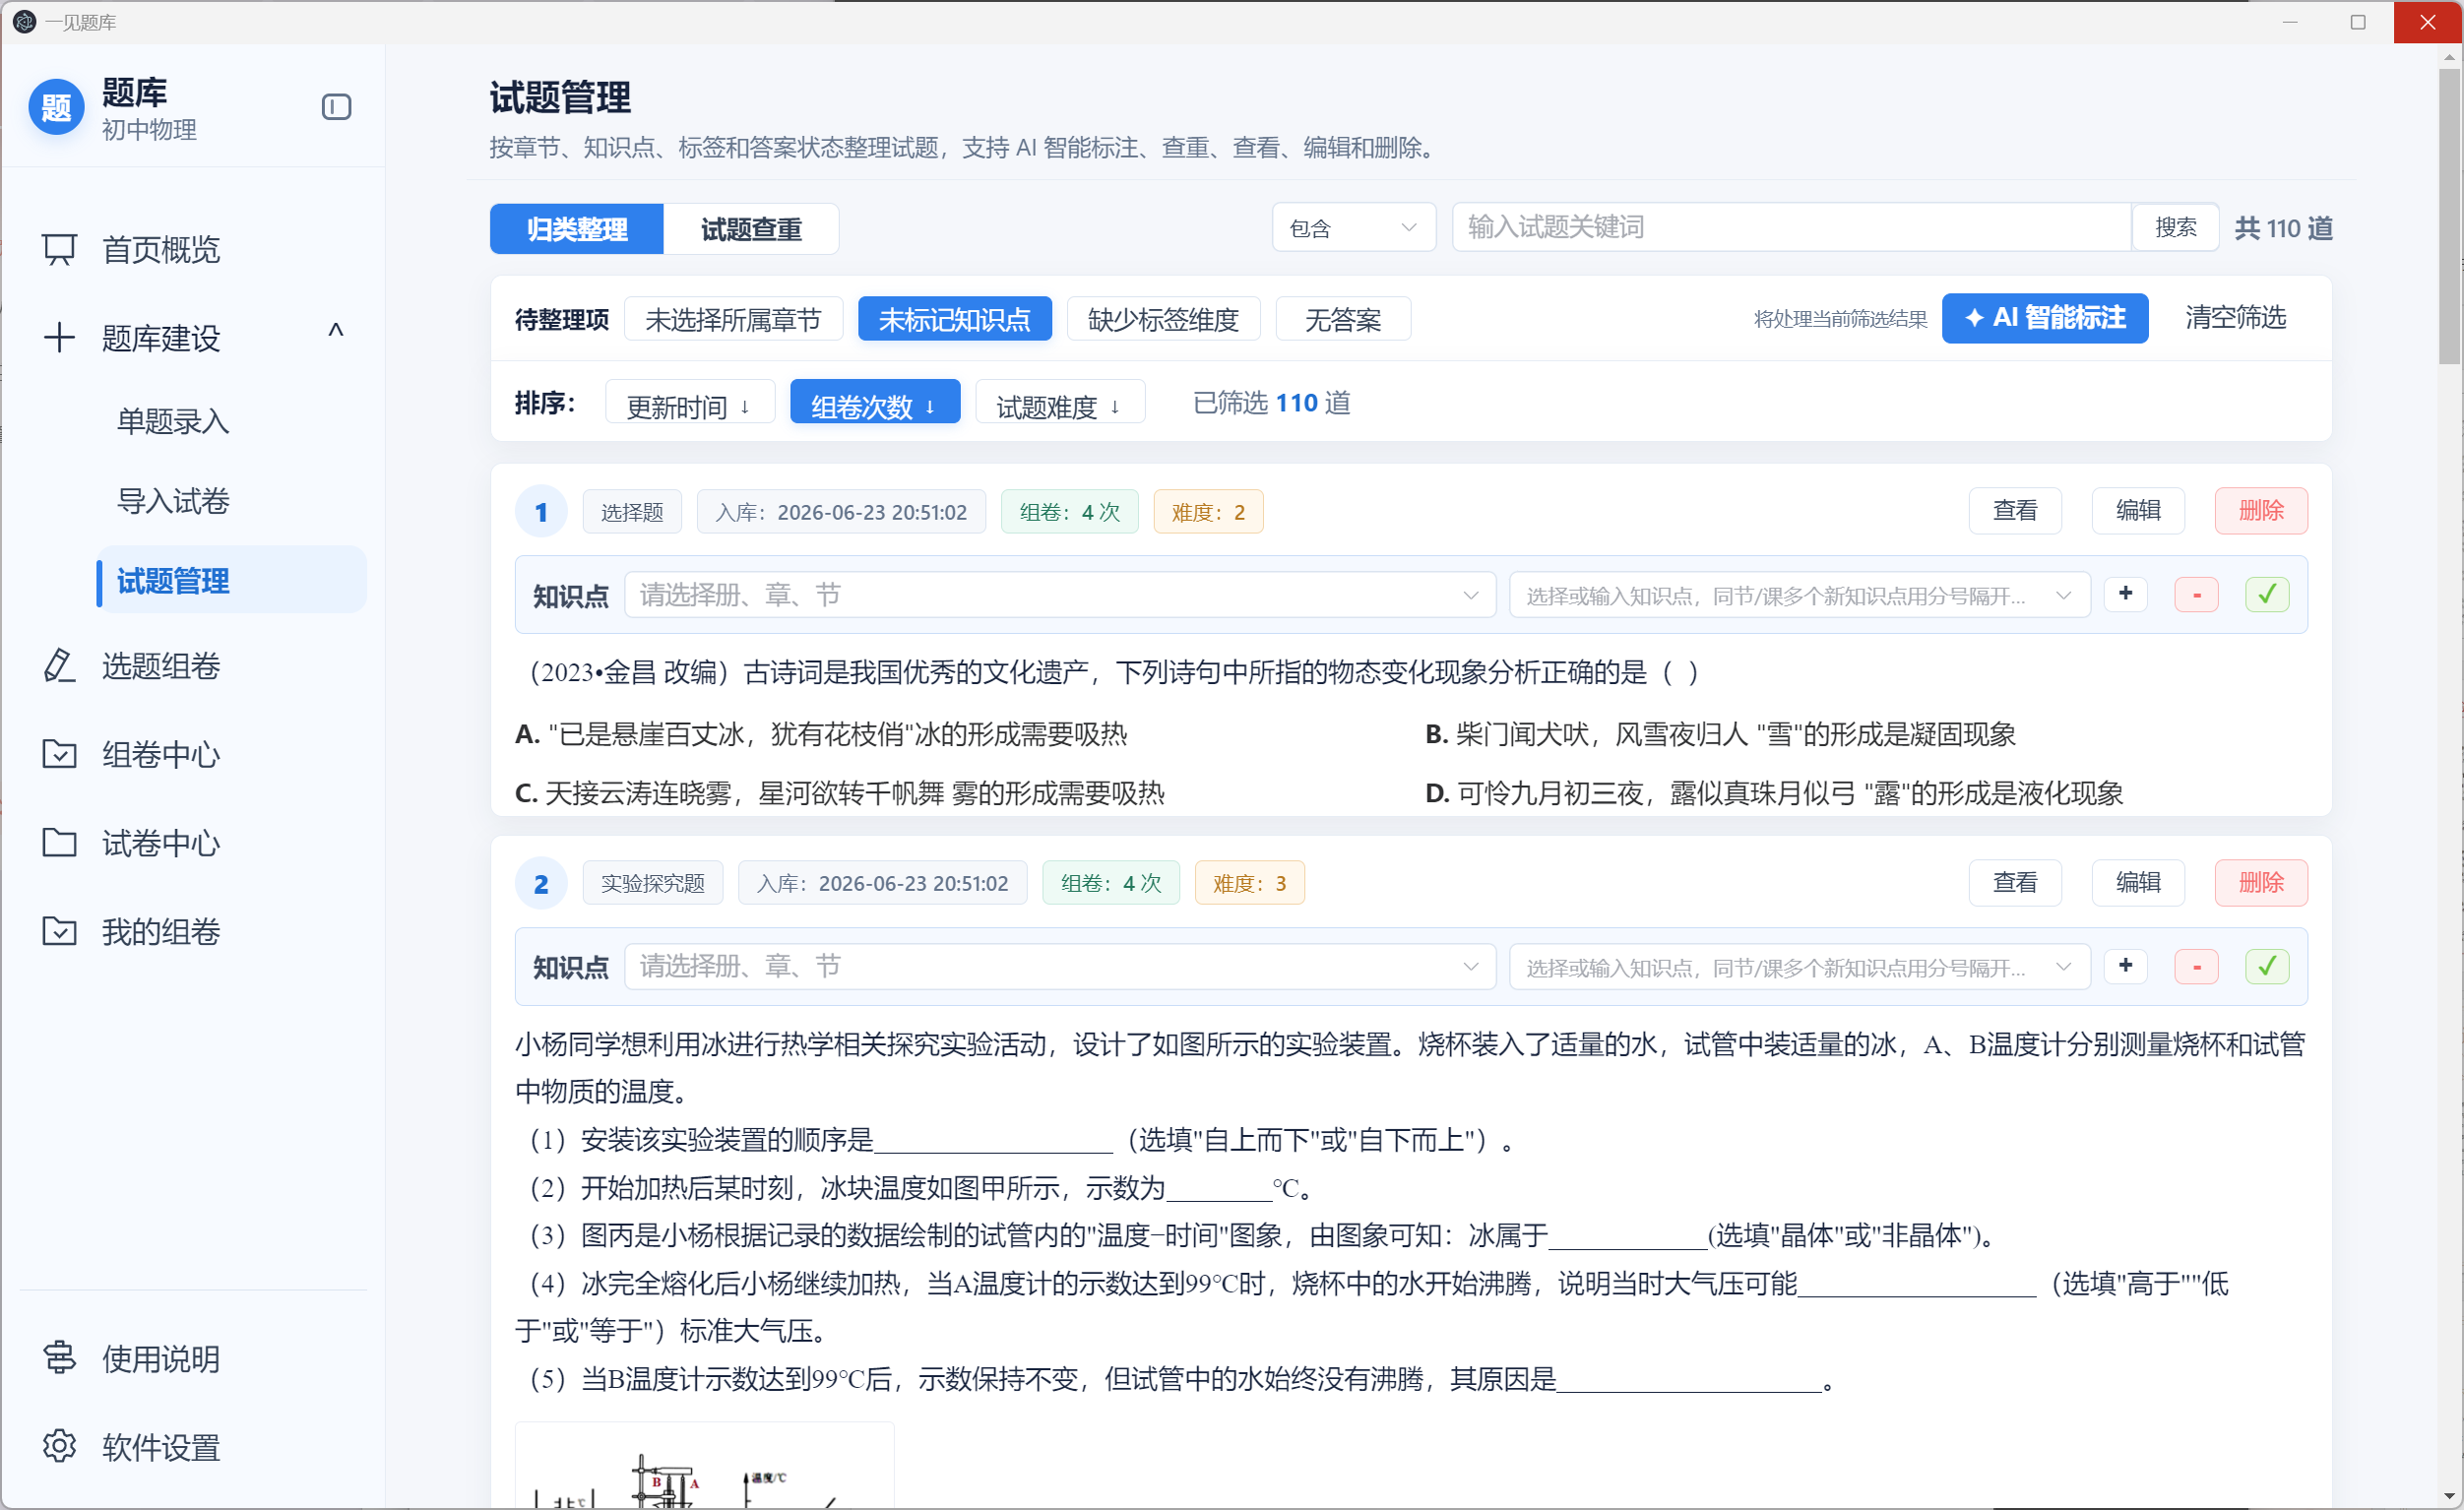The width and height of the screenshot is (2464, 1510).
Task: Remove knowledge point with minus on question 2
Action: click(x=2197, y=966)
